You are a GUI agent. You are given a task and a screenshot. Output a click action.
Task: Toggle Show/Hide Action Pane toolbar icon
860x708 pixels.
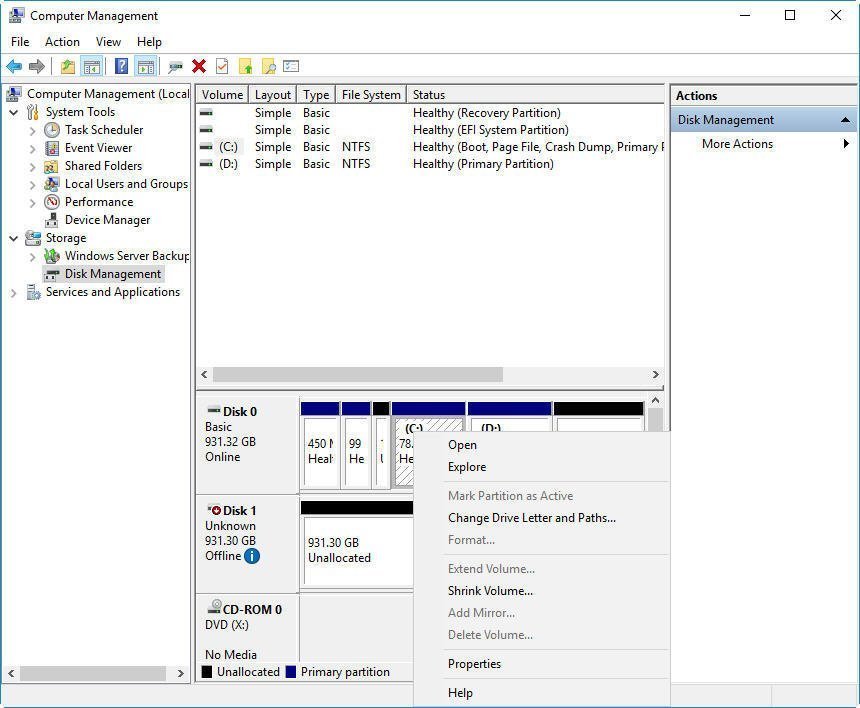point(146,67)
